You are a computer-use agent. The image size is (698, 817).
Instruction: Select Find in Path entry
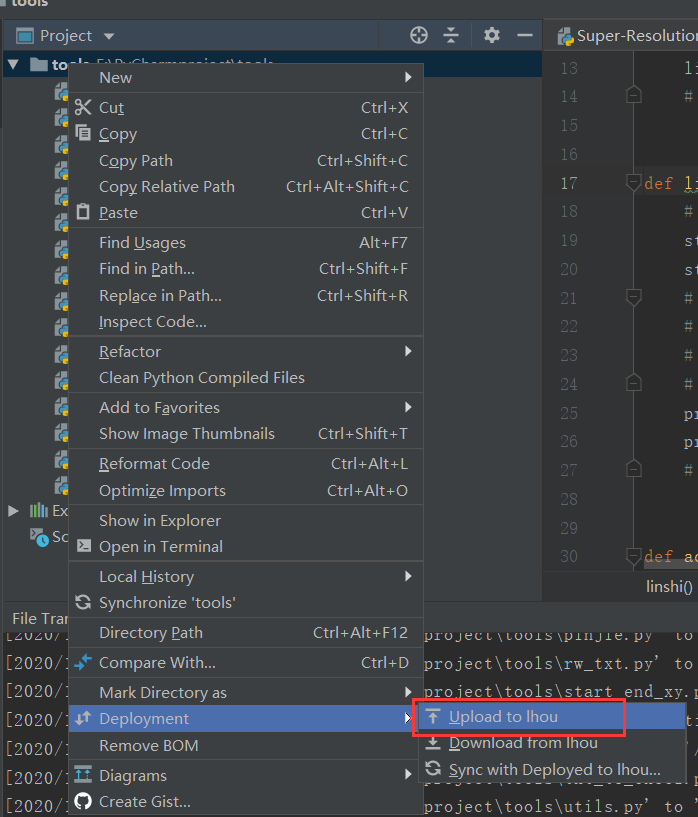pos(246,269)
